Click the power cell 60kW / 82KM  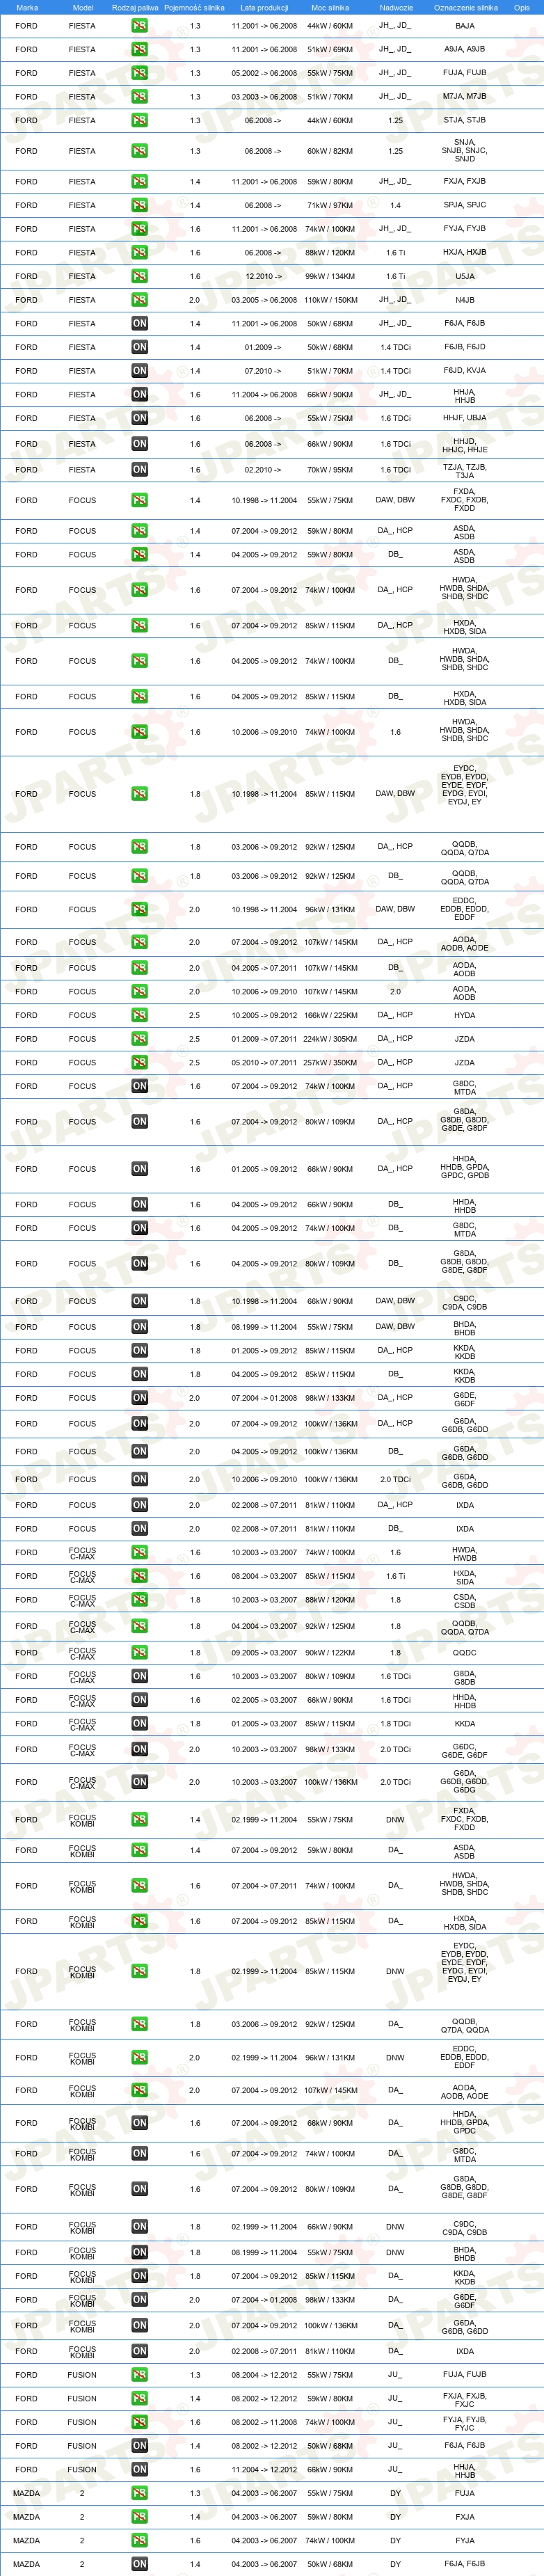point(330,152)
